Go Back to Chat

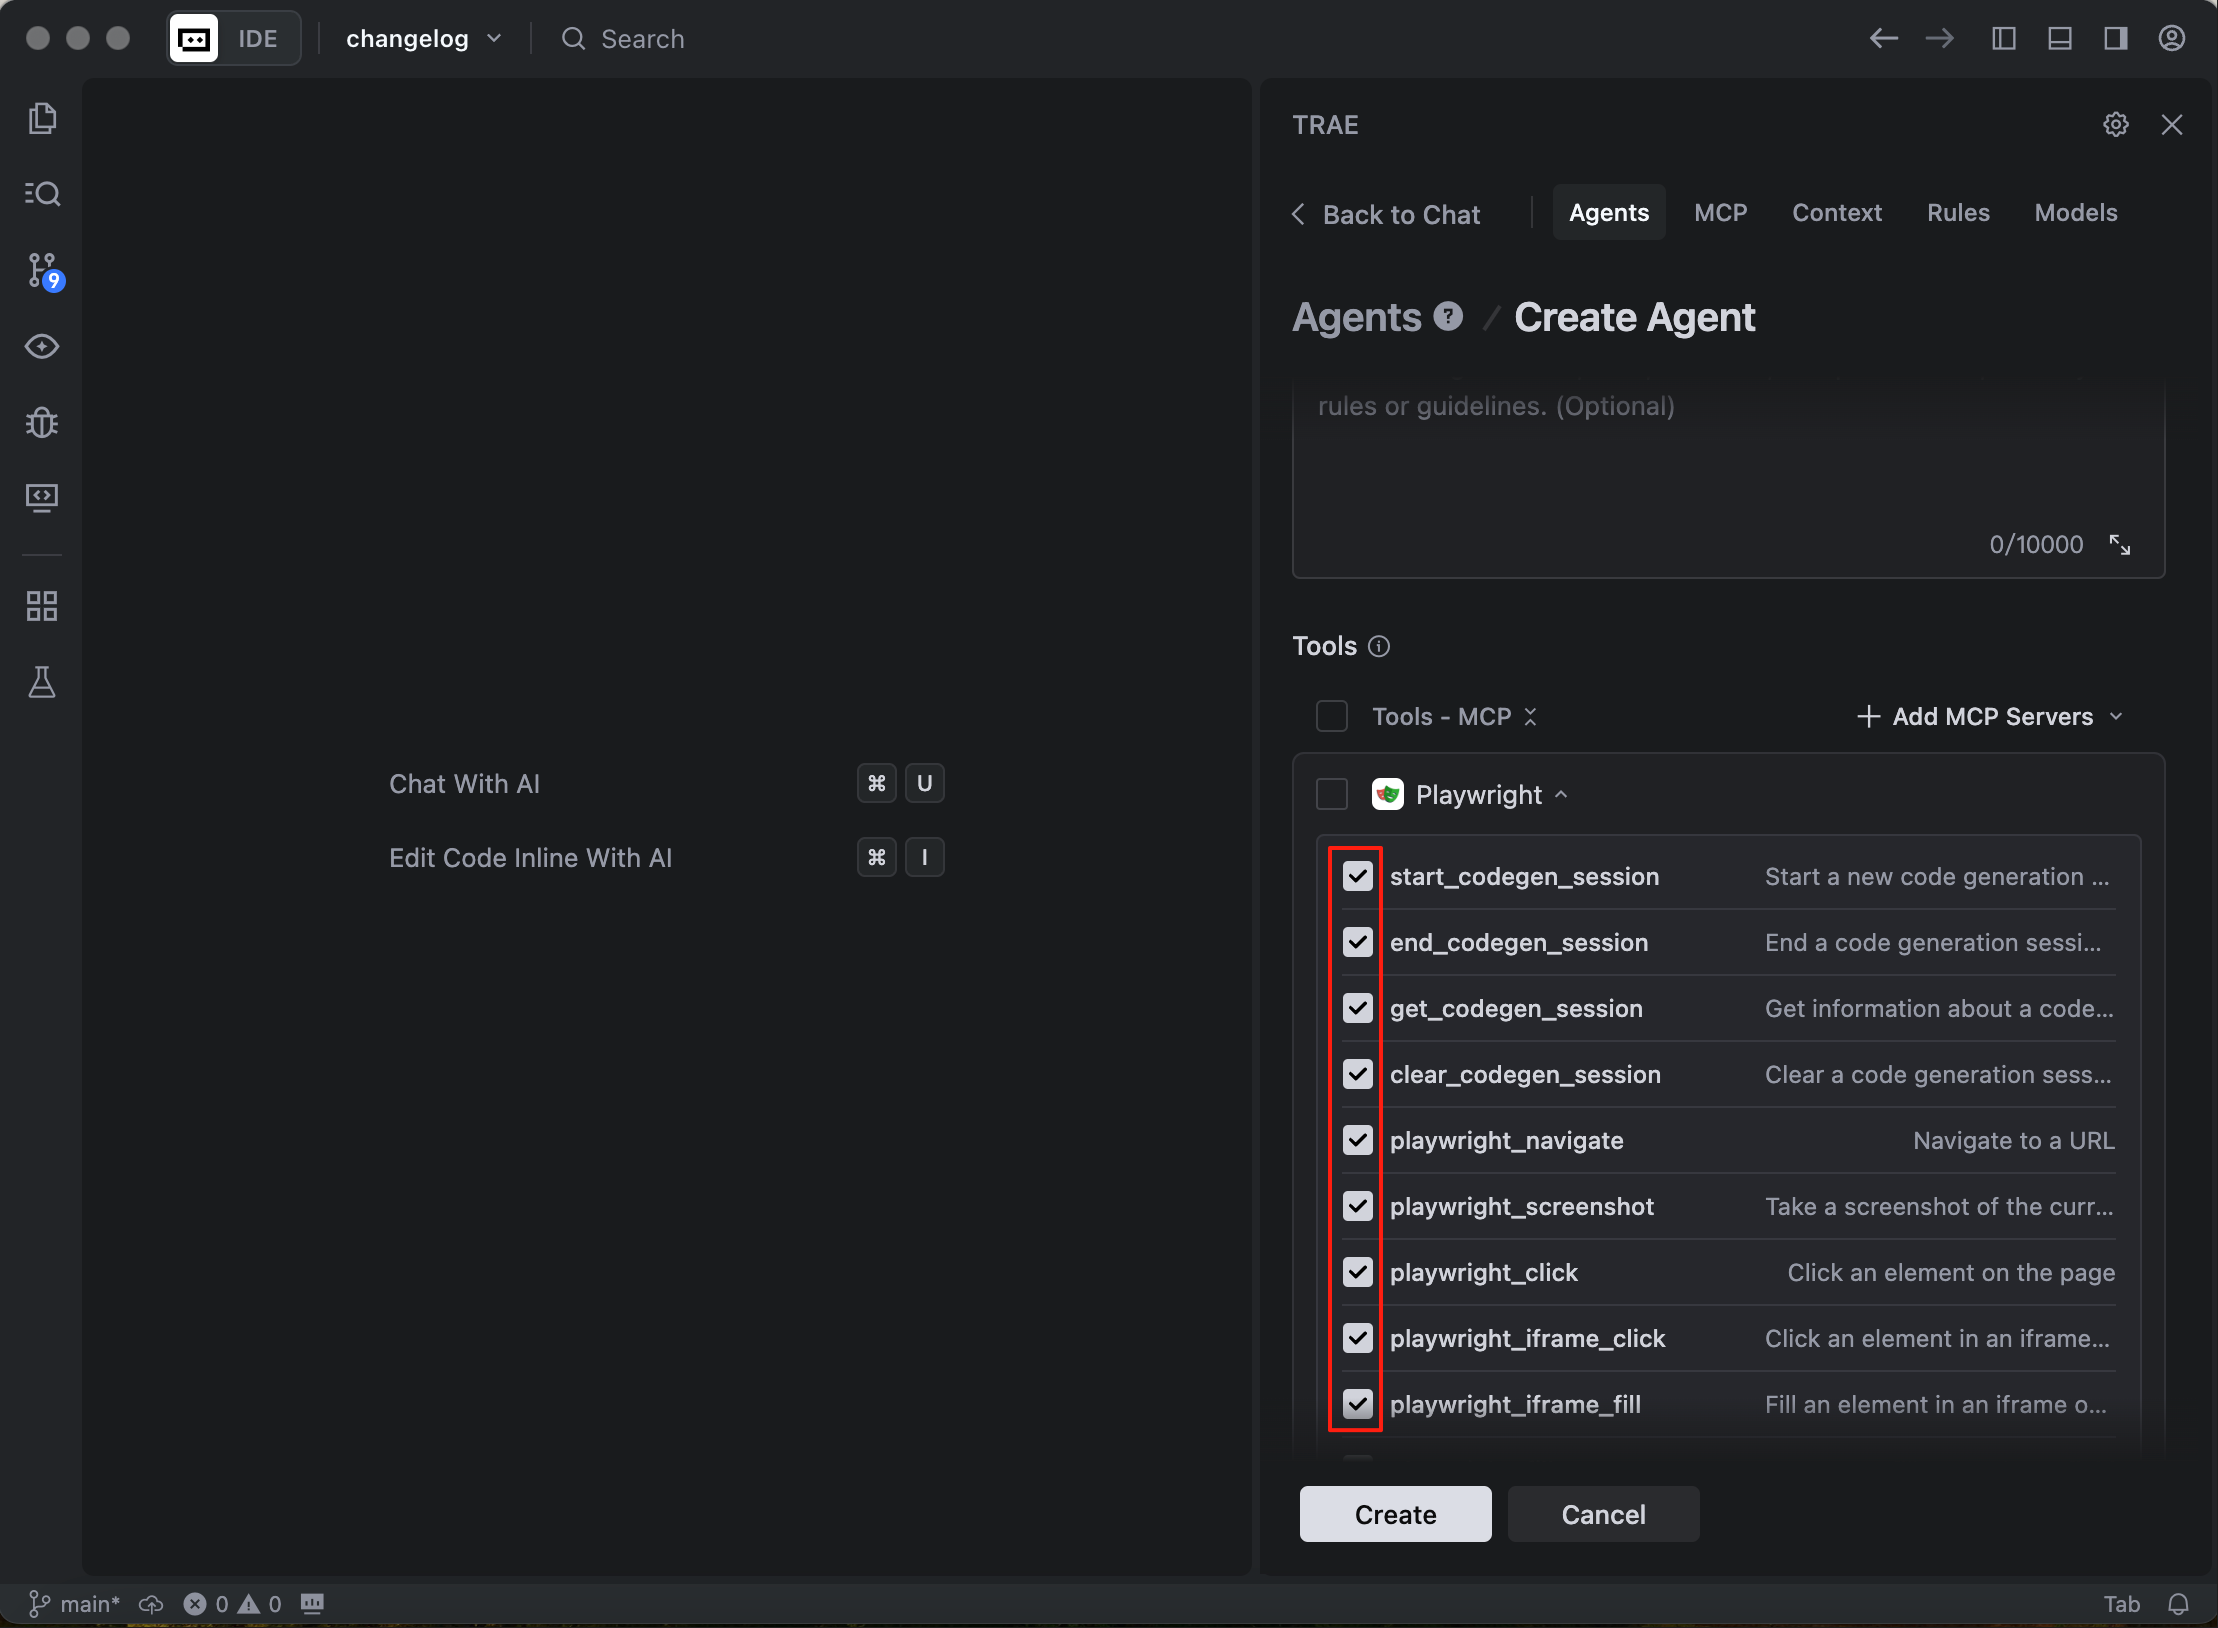point(1386,214)
